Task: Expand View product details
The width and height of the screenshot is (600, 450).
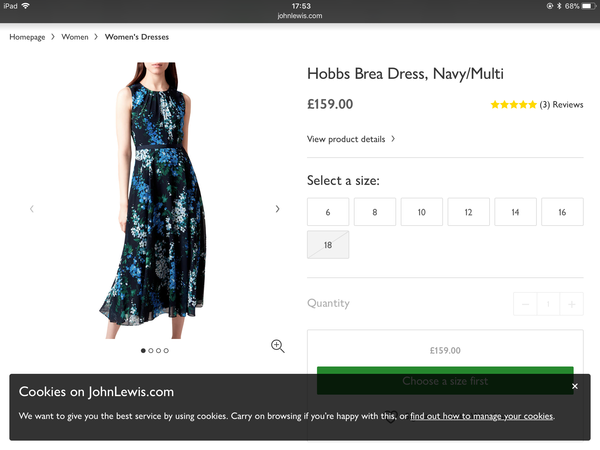Action: (x=351, y=139)
